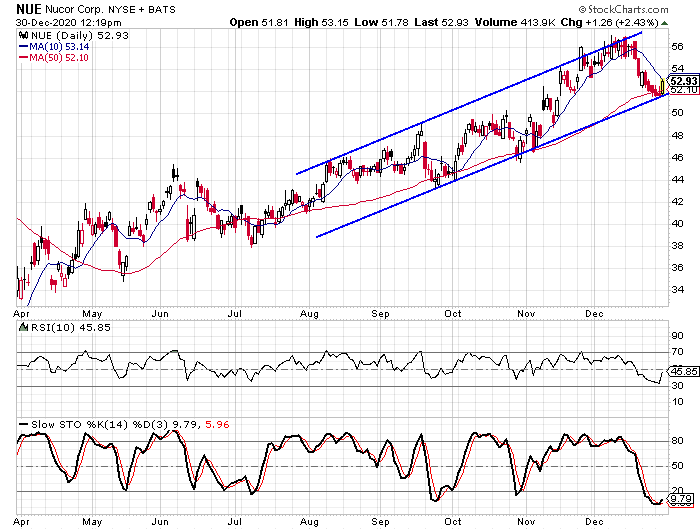Click the Chg +1.26 (+2.43%) value
The image size is (700, 530).
click(610, 22)
